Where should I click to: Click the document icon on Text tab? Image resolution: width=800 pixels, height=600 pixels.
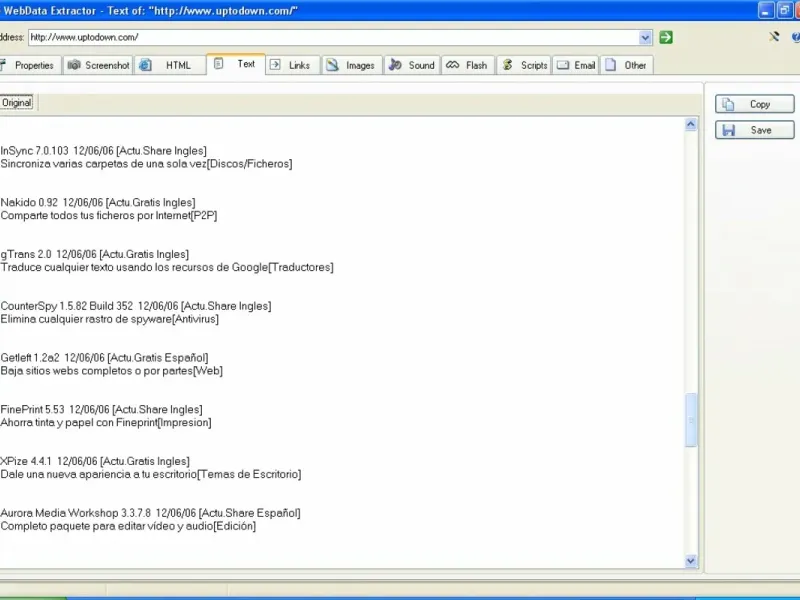pyautogui.click(x=218, y=64)
